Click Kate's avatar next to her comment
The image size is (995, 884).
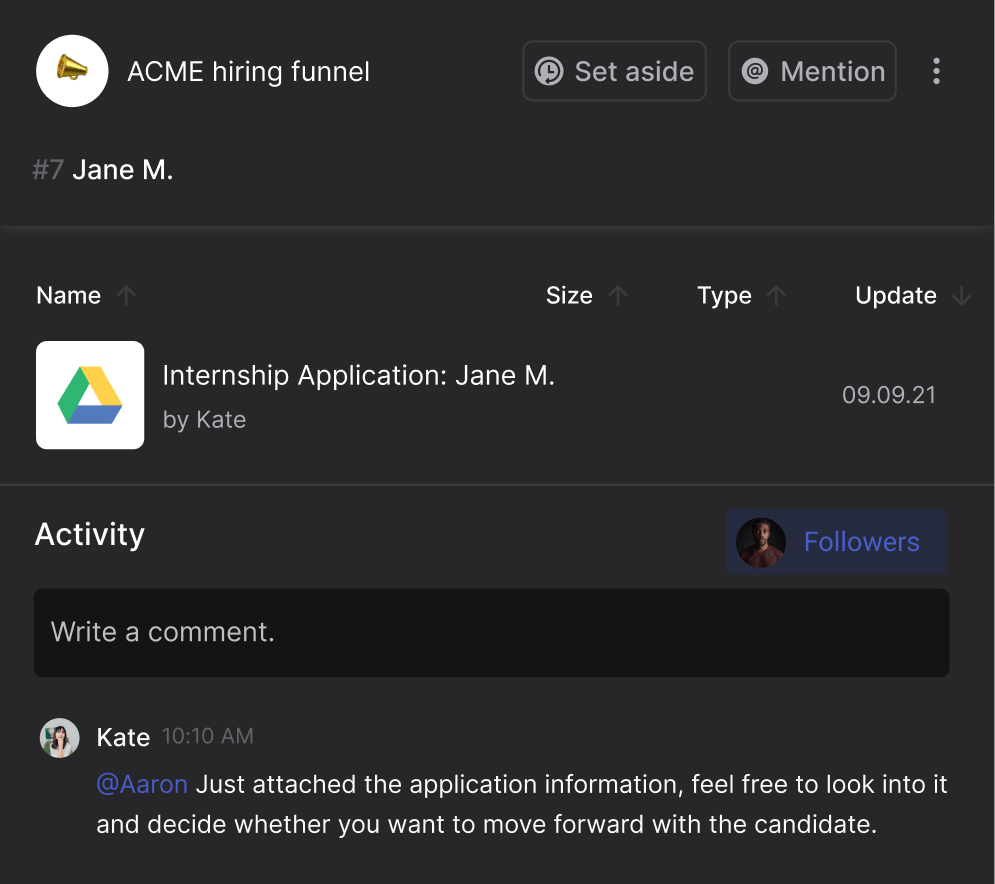tap(59, 737)
